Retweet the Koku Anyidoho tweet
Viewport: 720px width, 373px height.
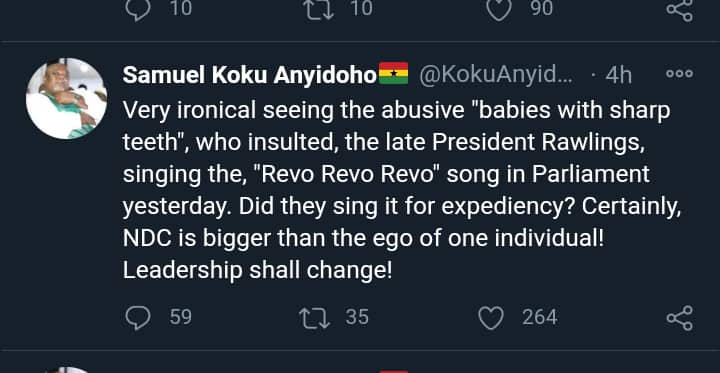(x=315, y=318)
